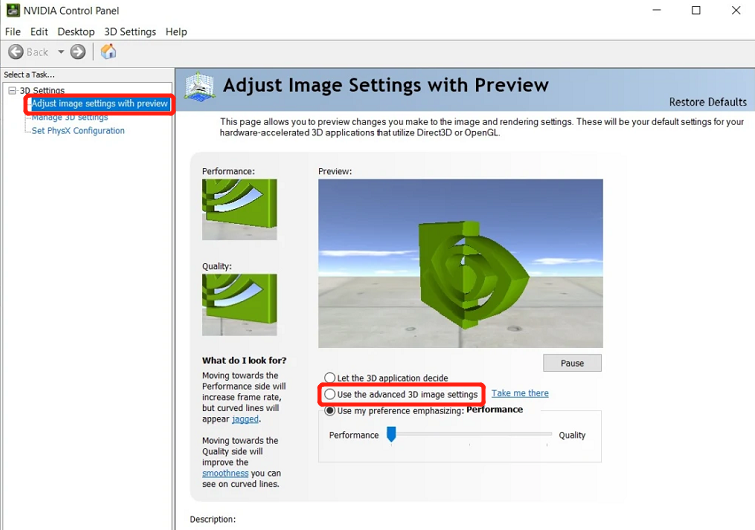Open the 3D Settings menu

tap(130, 32)
